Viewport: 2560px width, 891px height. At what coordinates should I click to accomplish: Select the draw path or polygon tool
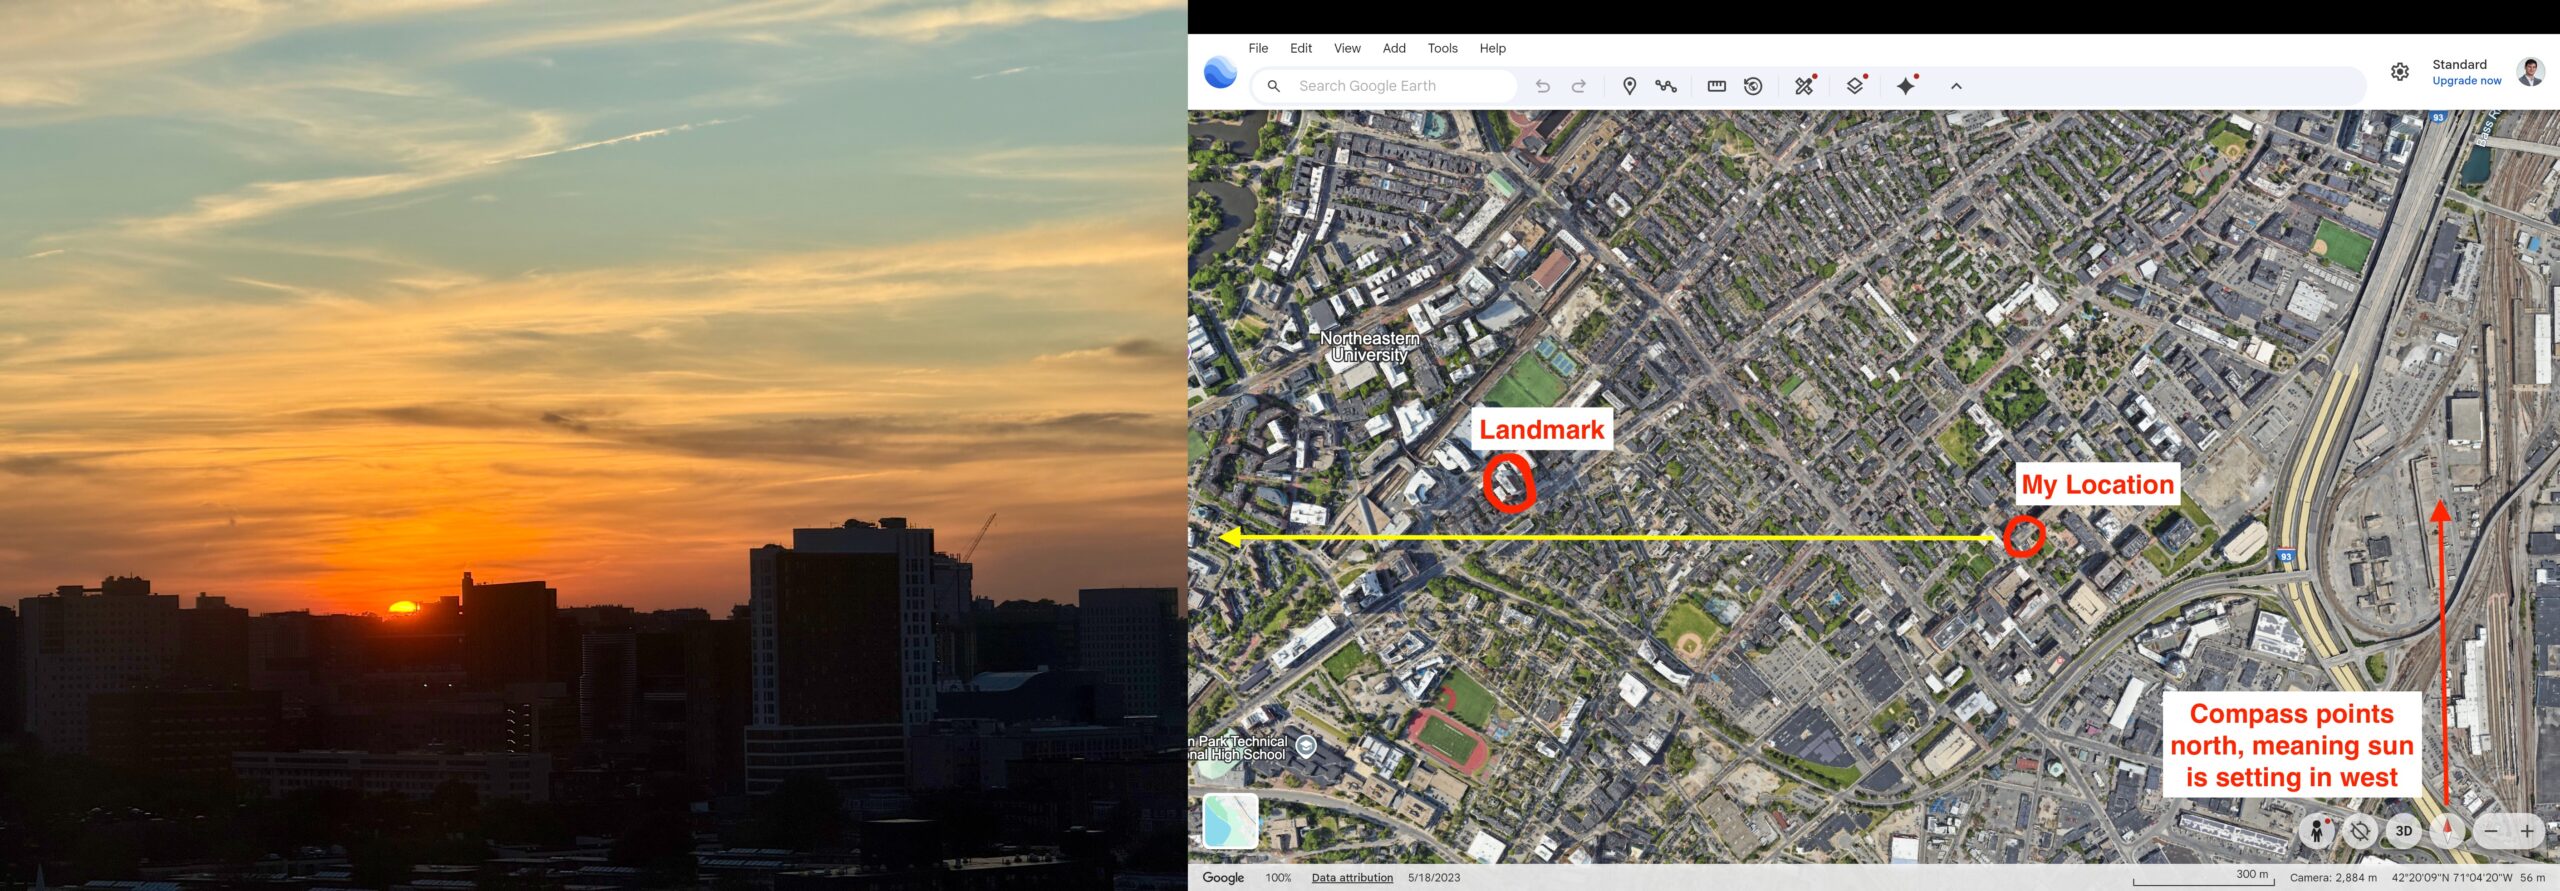click(x=1666, y=86)
